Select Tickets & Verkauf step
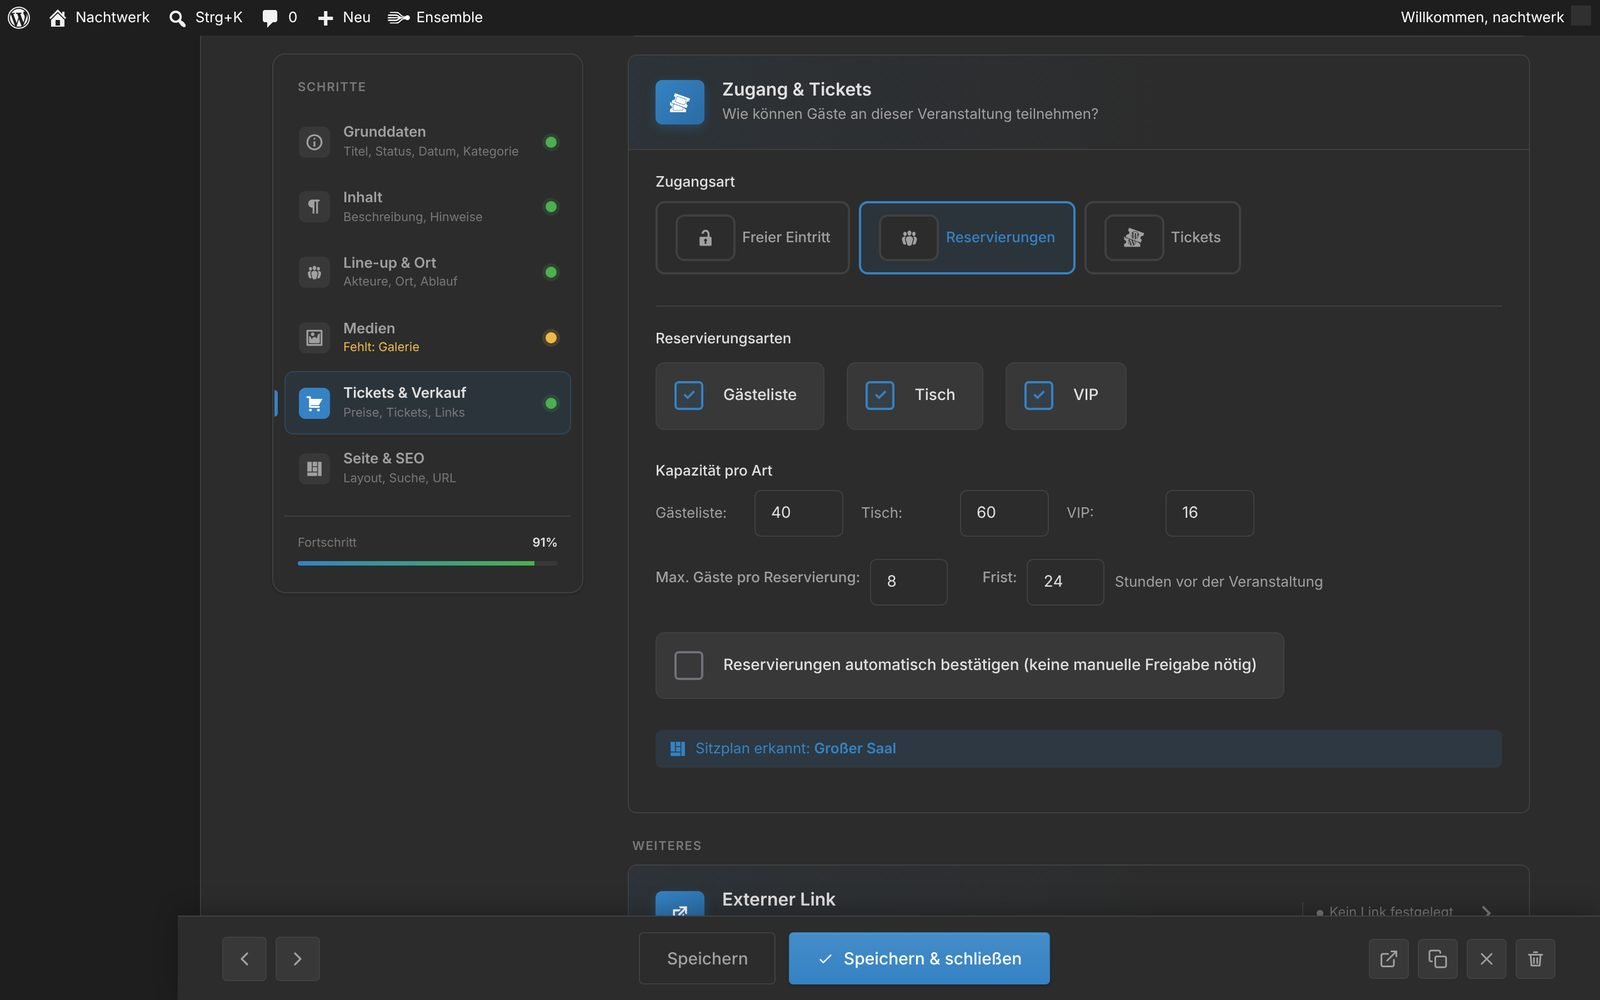 tap(427, 403)
